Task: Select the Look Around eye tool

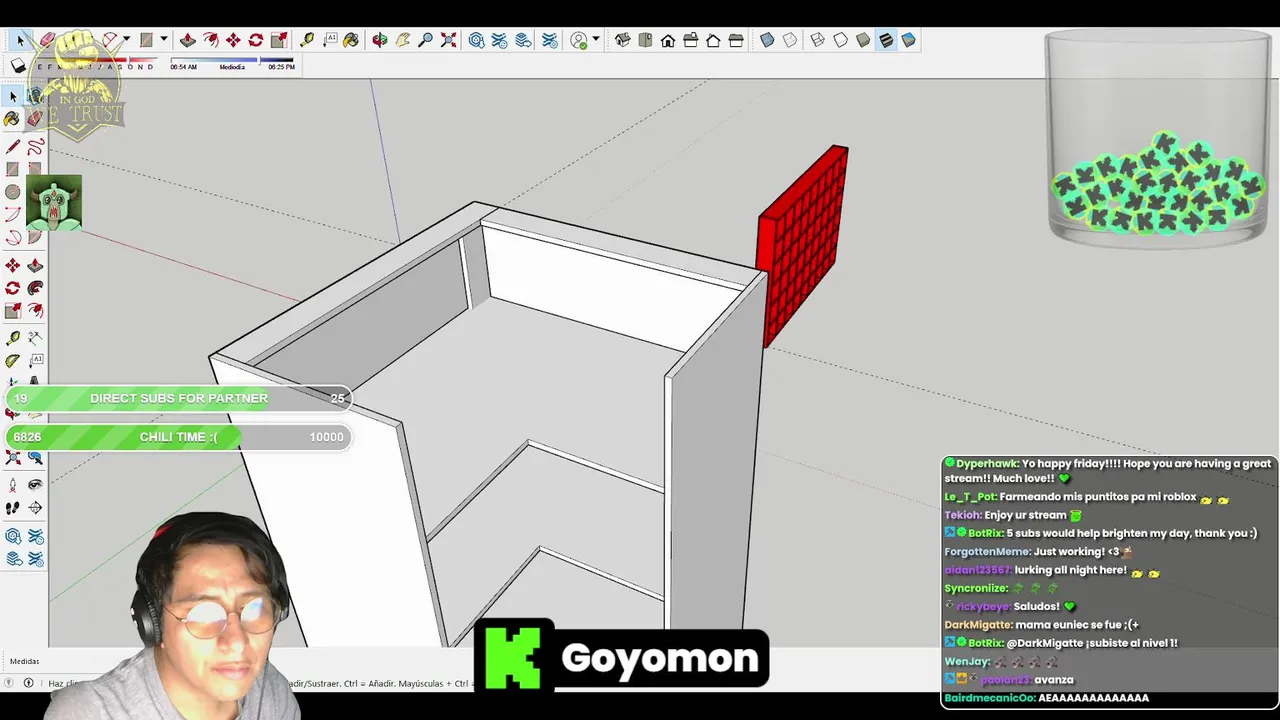Action: [35, 485]
